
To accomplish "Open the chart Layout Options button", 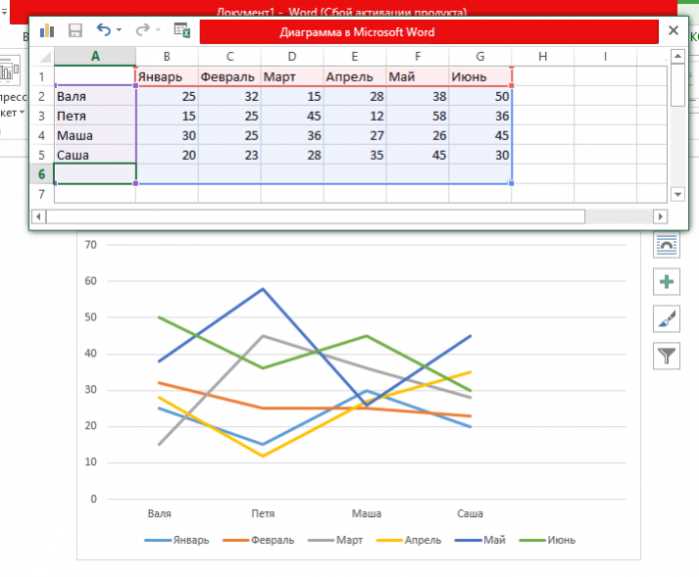I will click(x=666, y=245).
